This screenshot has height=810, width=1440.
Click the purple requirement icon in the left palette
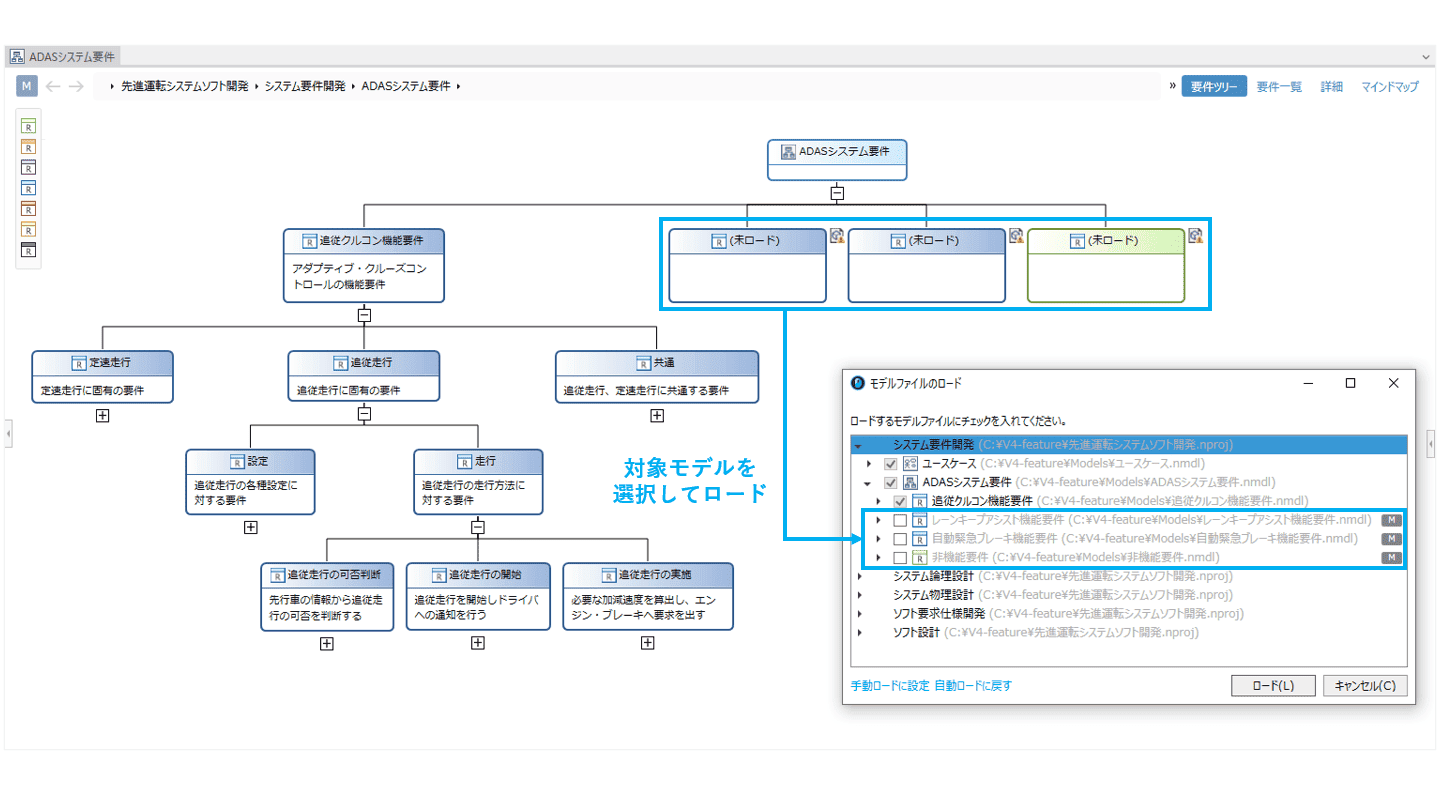(x=29, y=167)
